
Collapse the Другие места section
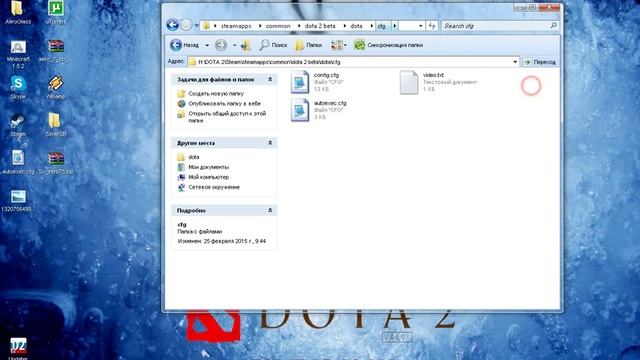pyautogui.click(x=270, y=143)
